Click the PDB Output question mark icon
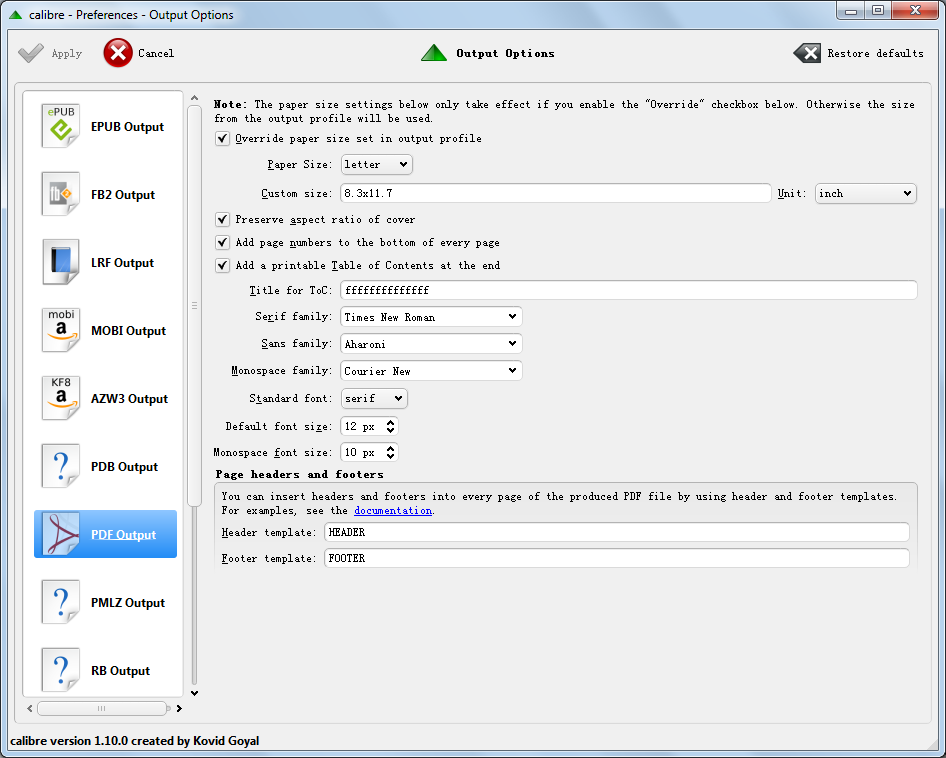This screenshot has width=946, height=758. 60,467
